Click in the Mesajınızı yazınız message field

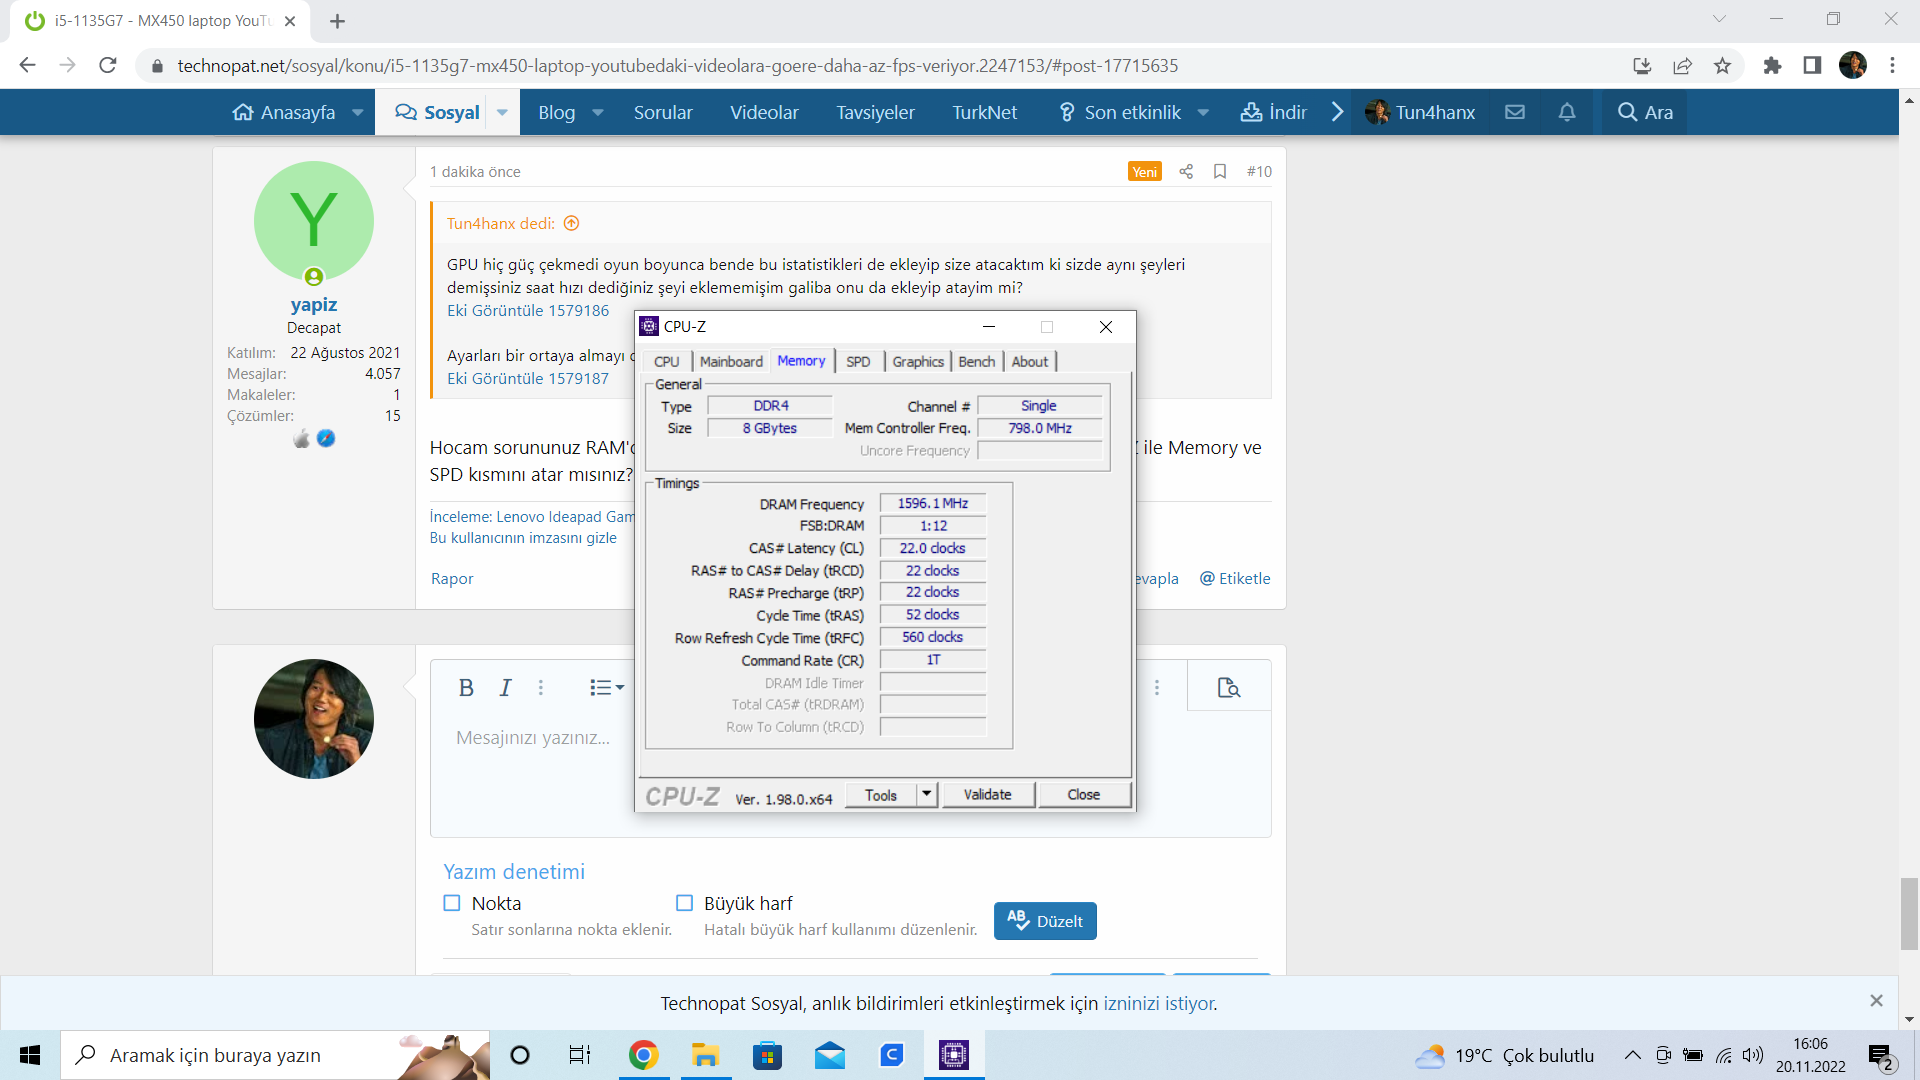pos(533,738)
